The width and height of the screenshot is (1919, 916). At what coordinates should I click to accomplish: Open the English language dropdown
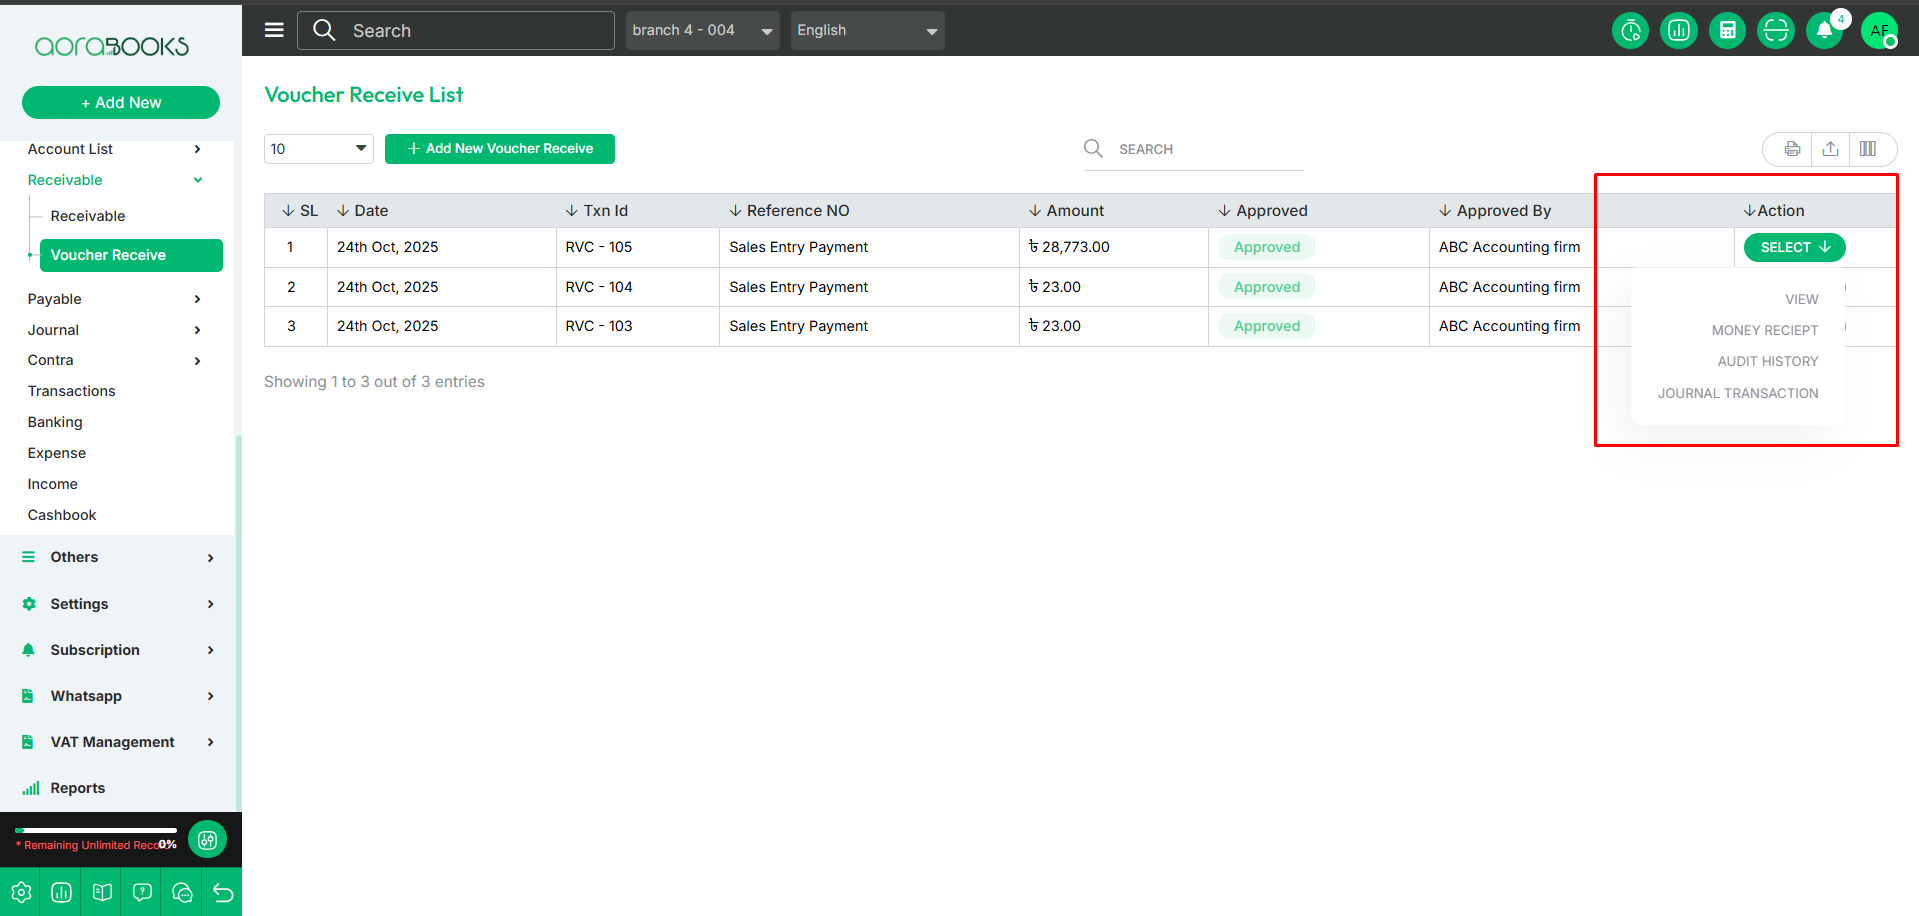tap(867, 31)
